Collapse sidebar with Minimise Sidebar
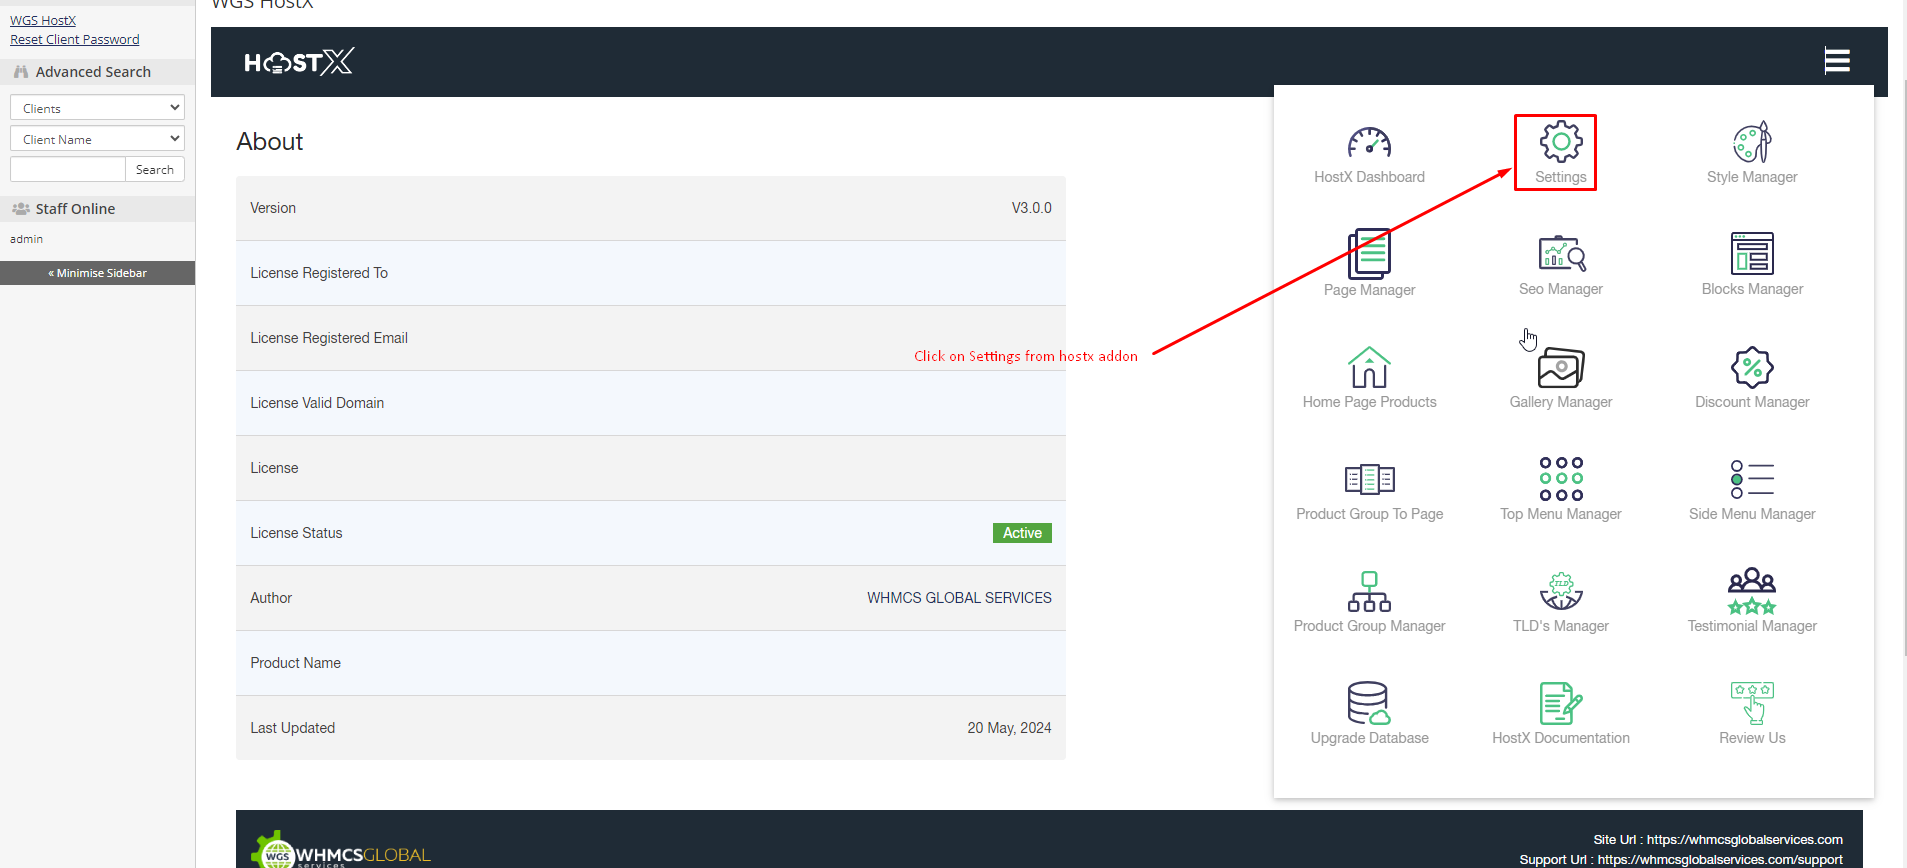The height and width of the screenshot is (868, 1907). [x=97, y=273]
